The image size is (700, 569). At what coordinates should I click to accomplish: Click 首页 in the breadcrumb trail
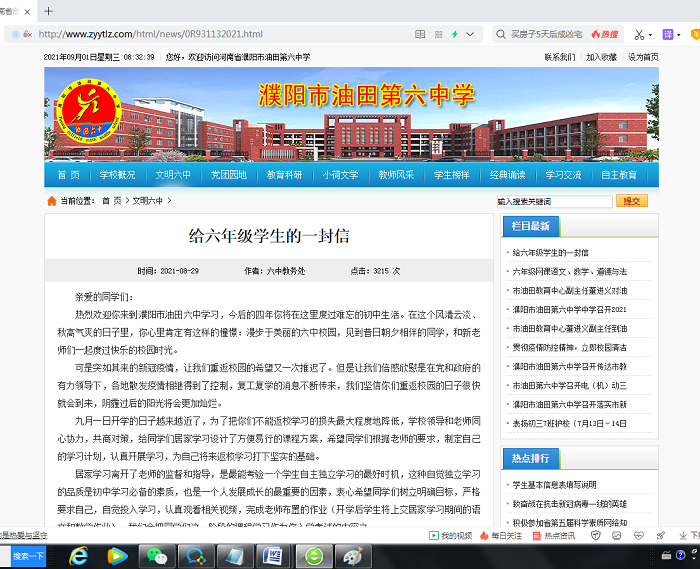click(x=112, y=201)
